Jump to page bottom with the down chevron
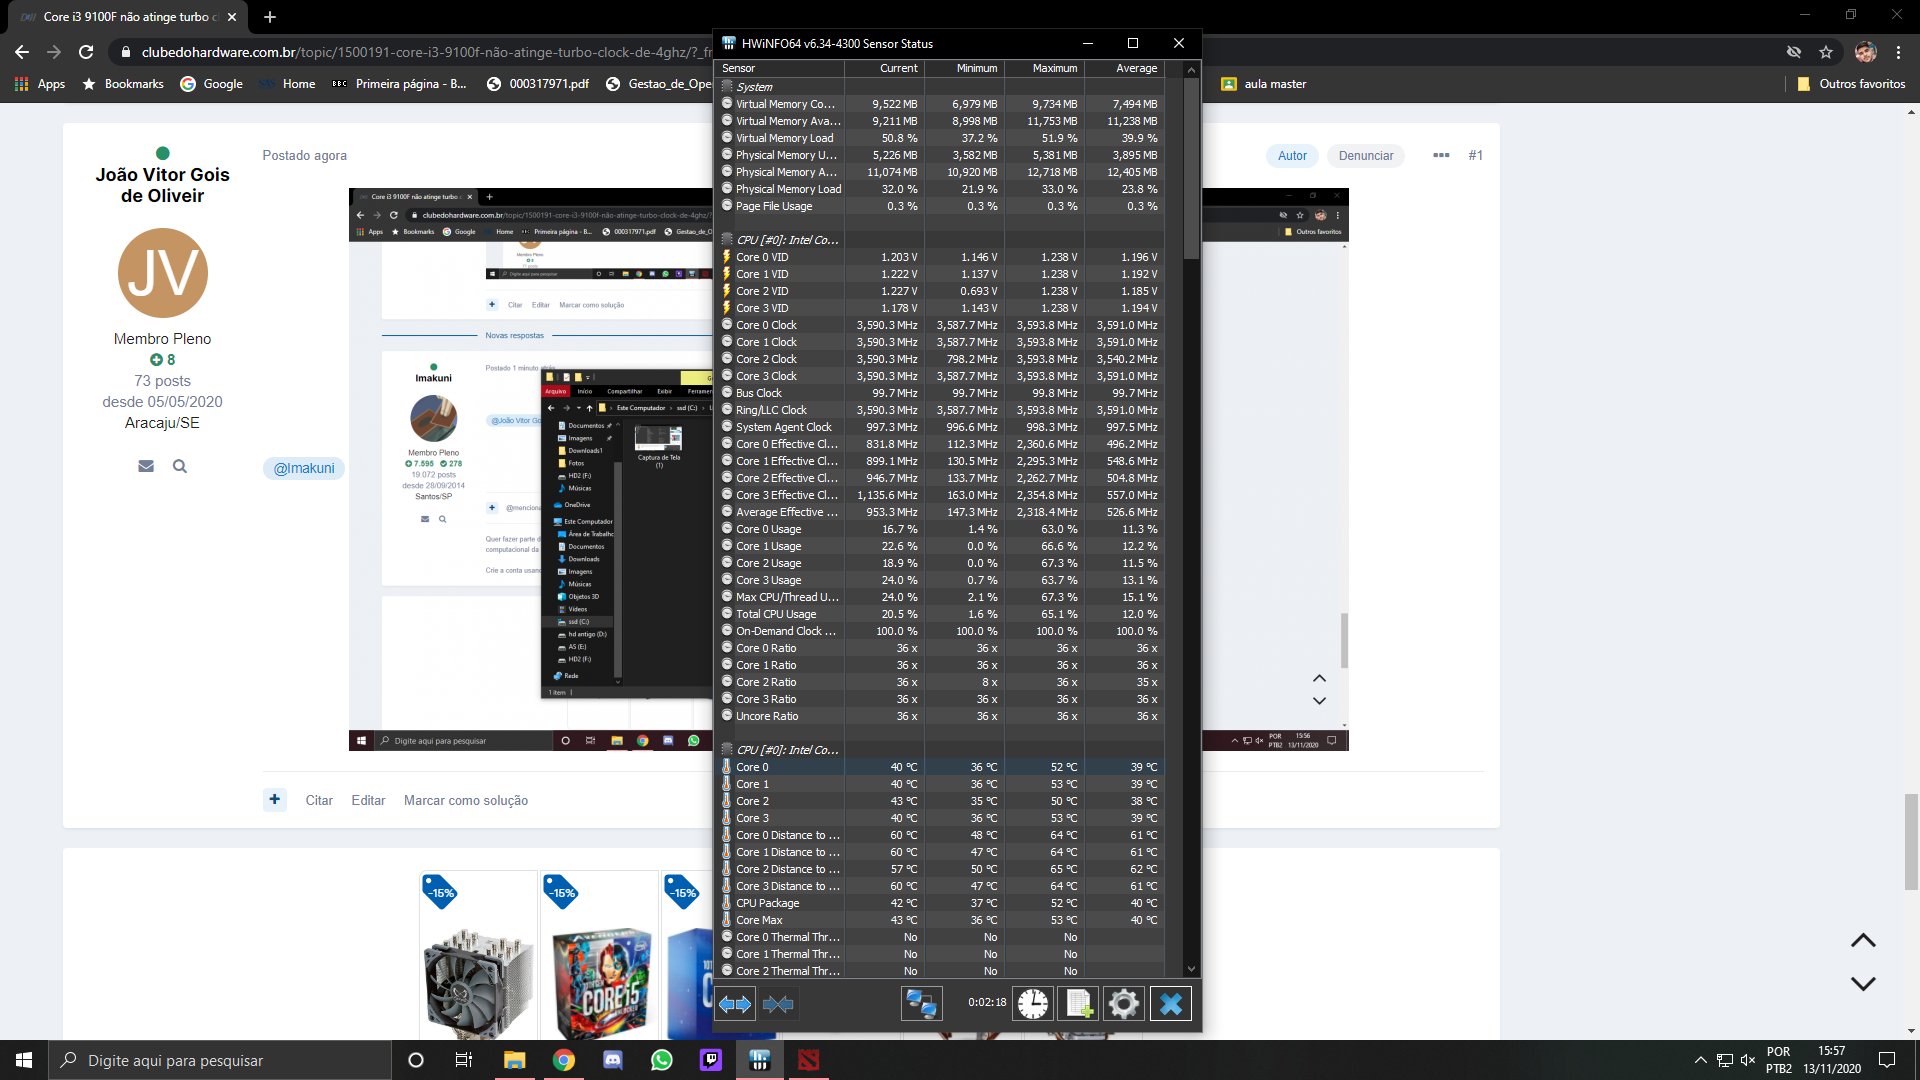The image size is (1920, 1080). pos(1863,984)
